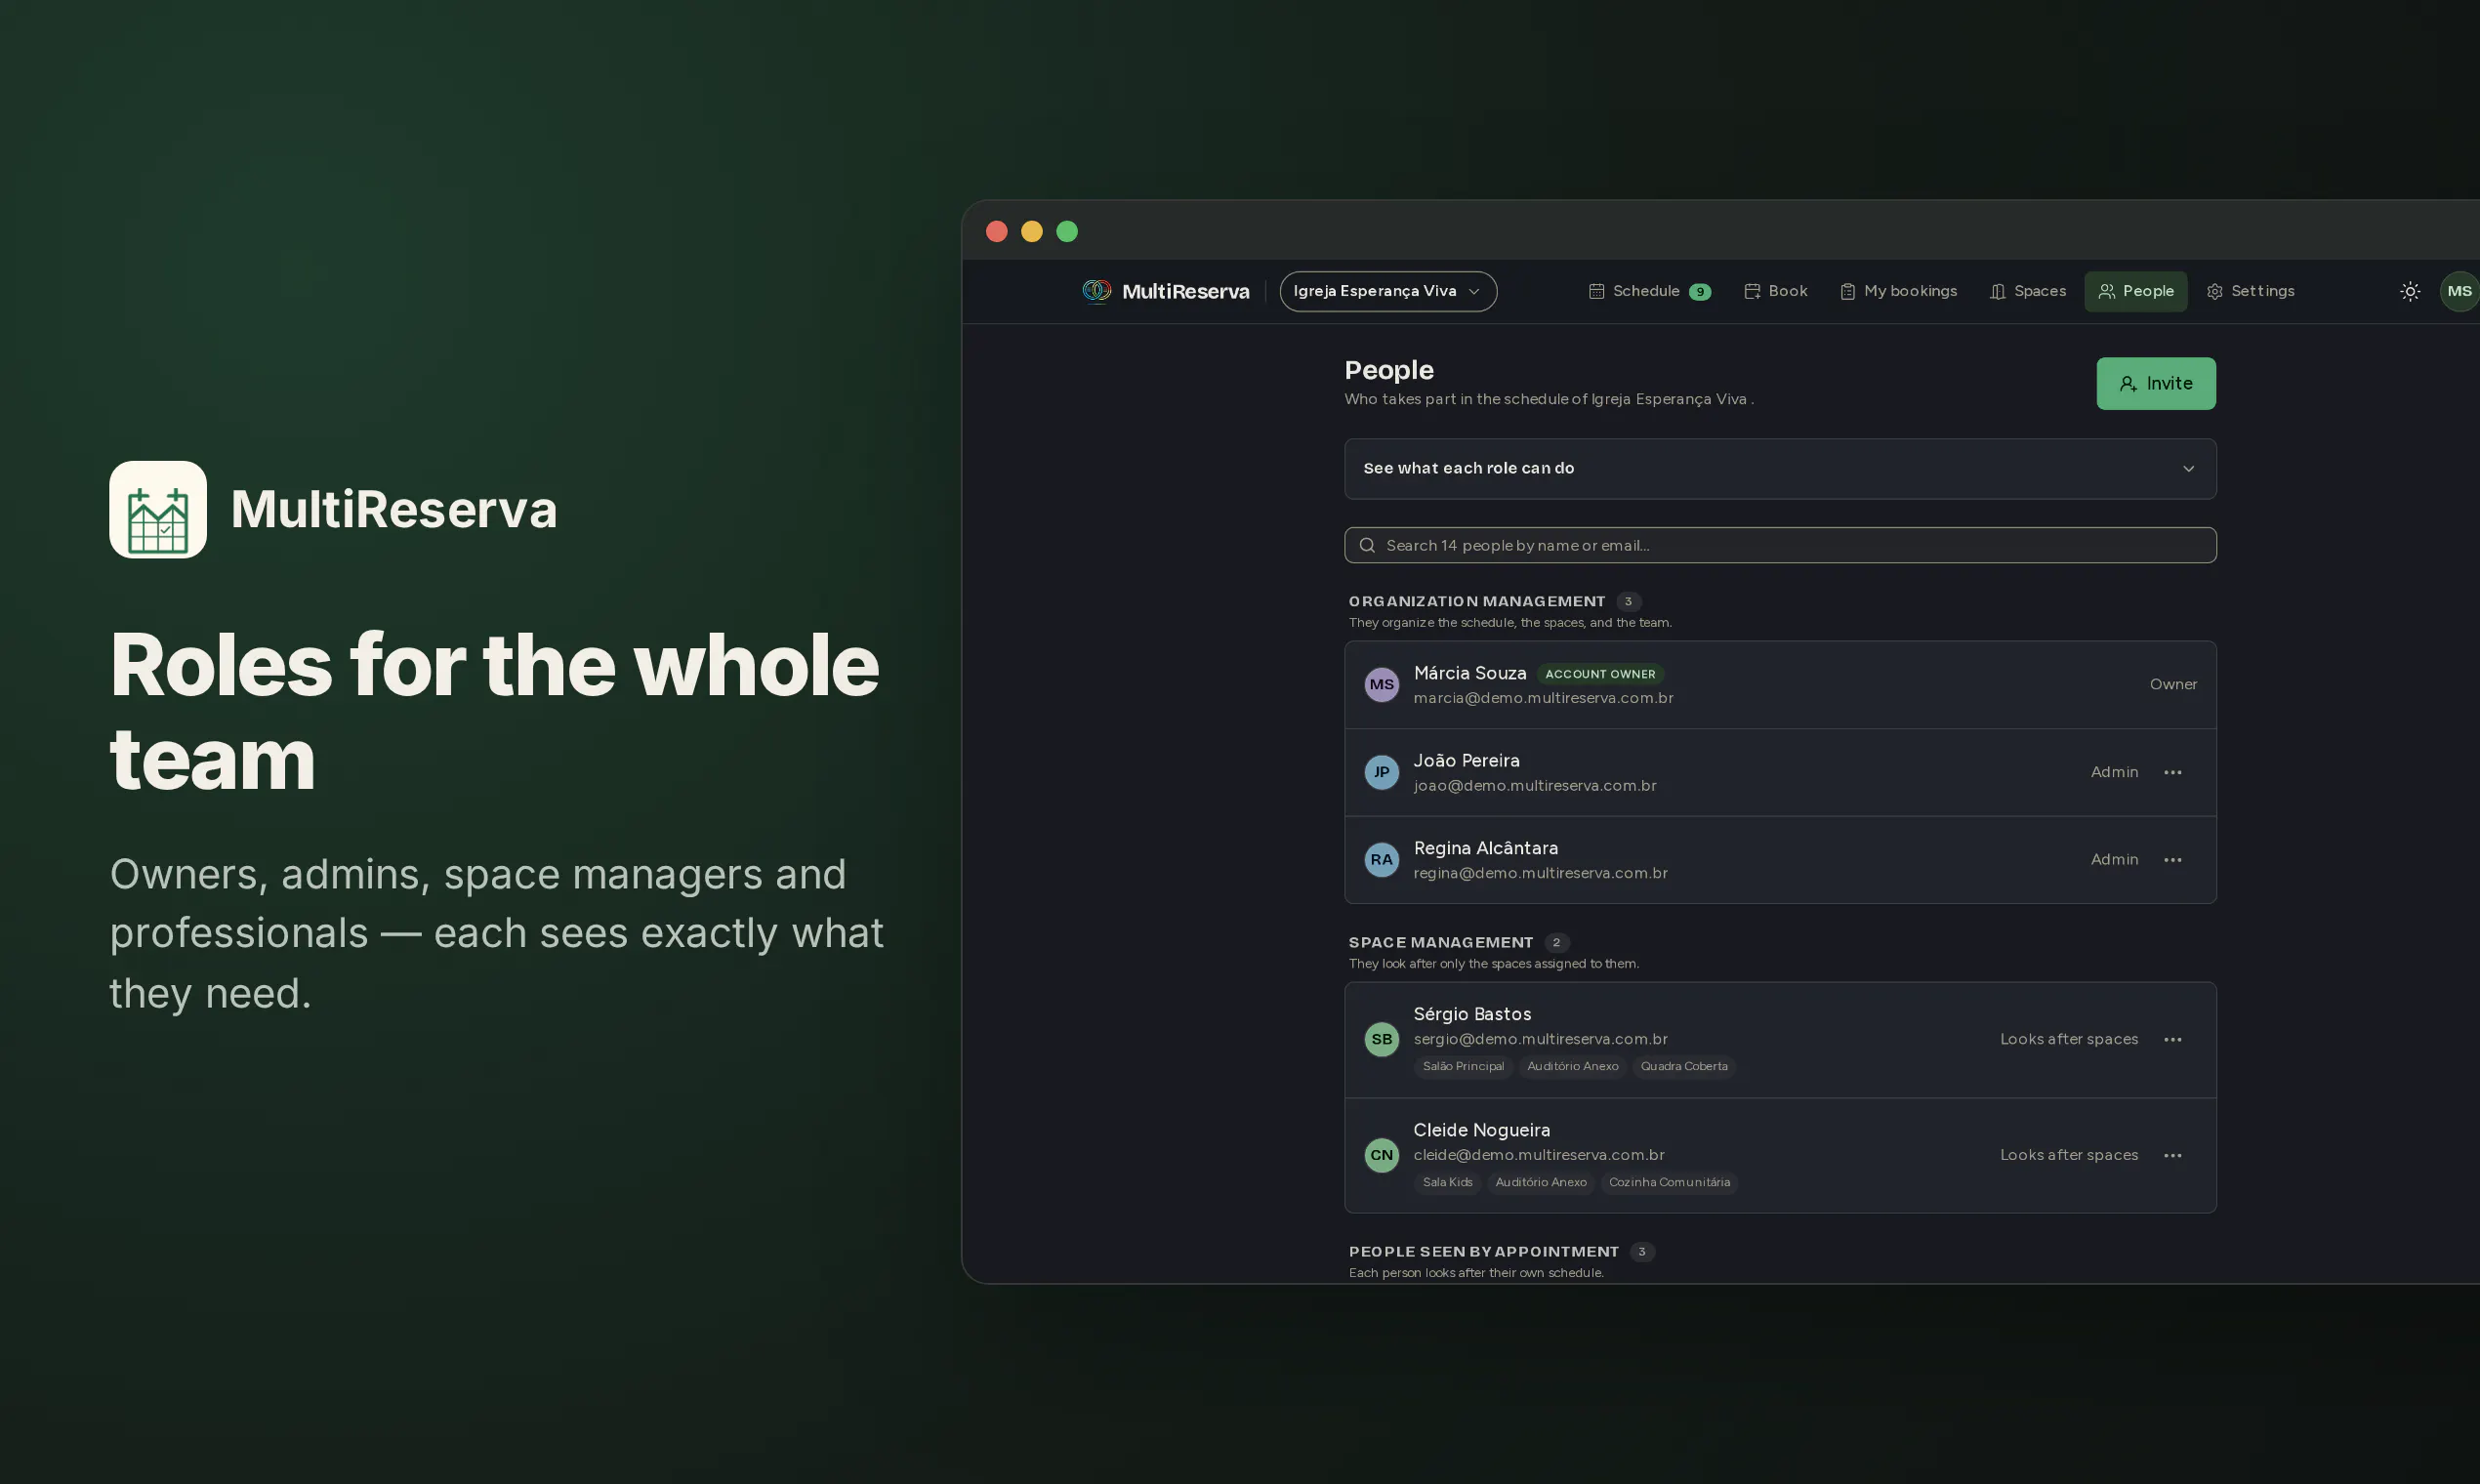Viewport: 2480px width, 1484px height.
Task: Click the Admin role label for João Pereira
Action: [x=2113, y=772]
